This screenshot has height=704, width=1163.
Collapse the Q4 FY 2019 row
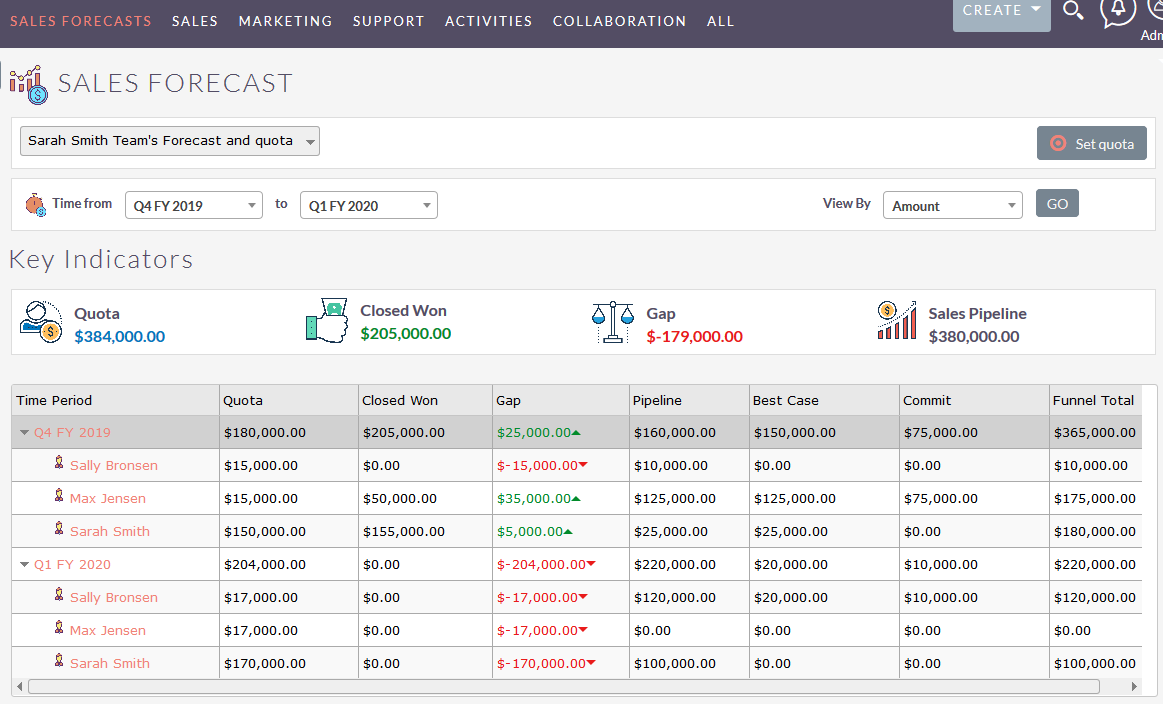pos(24,432)
